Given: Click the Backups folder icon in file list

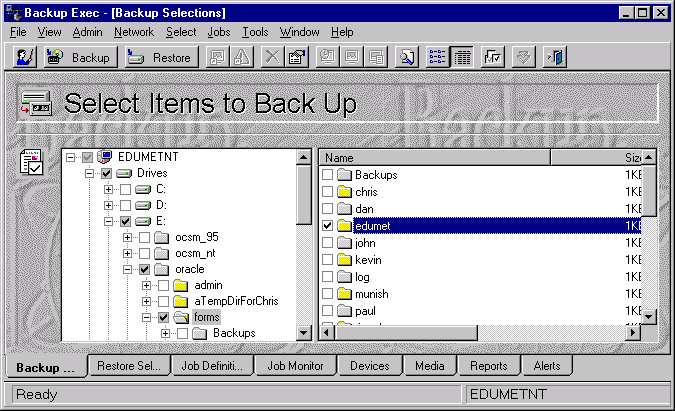Looking at the screenshot, I should (344, 175).
